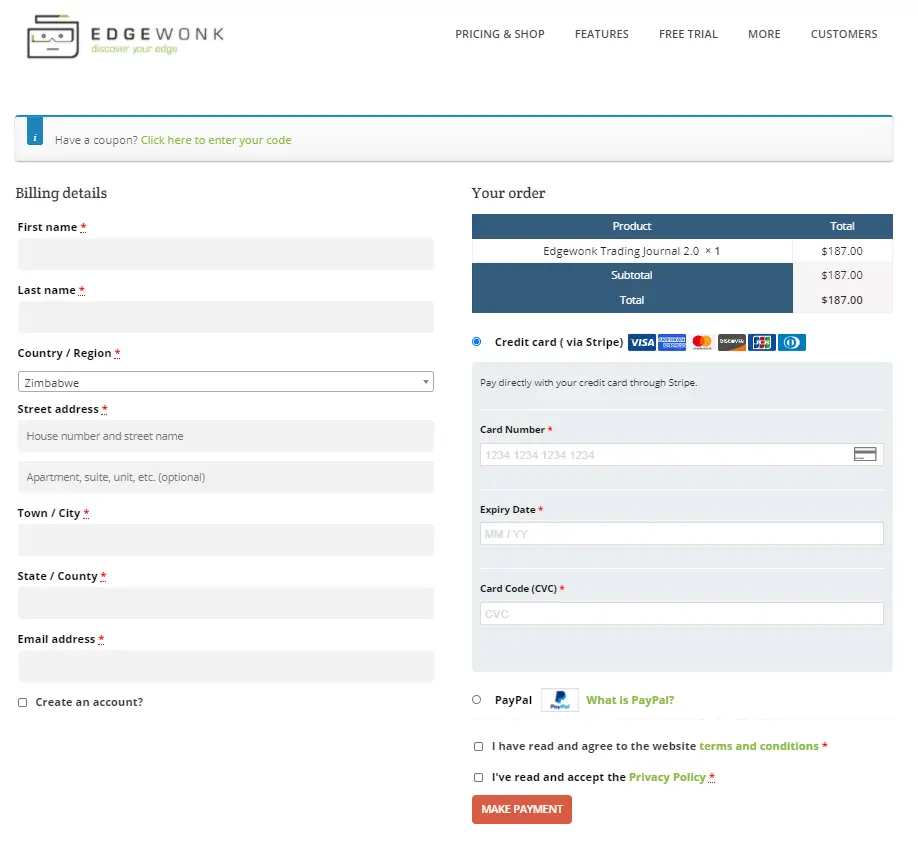The image size is (918, 843).
Task: Focus the Town / City input field
Action: [x=225, y=540]
